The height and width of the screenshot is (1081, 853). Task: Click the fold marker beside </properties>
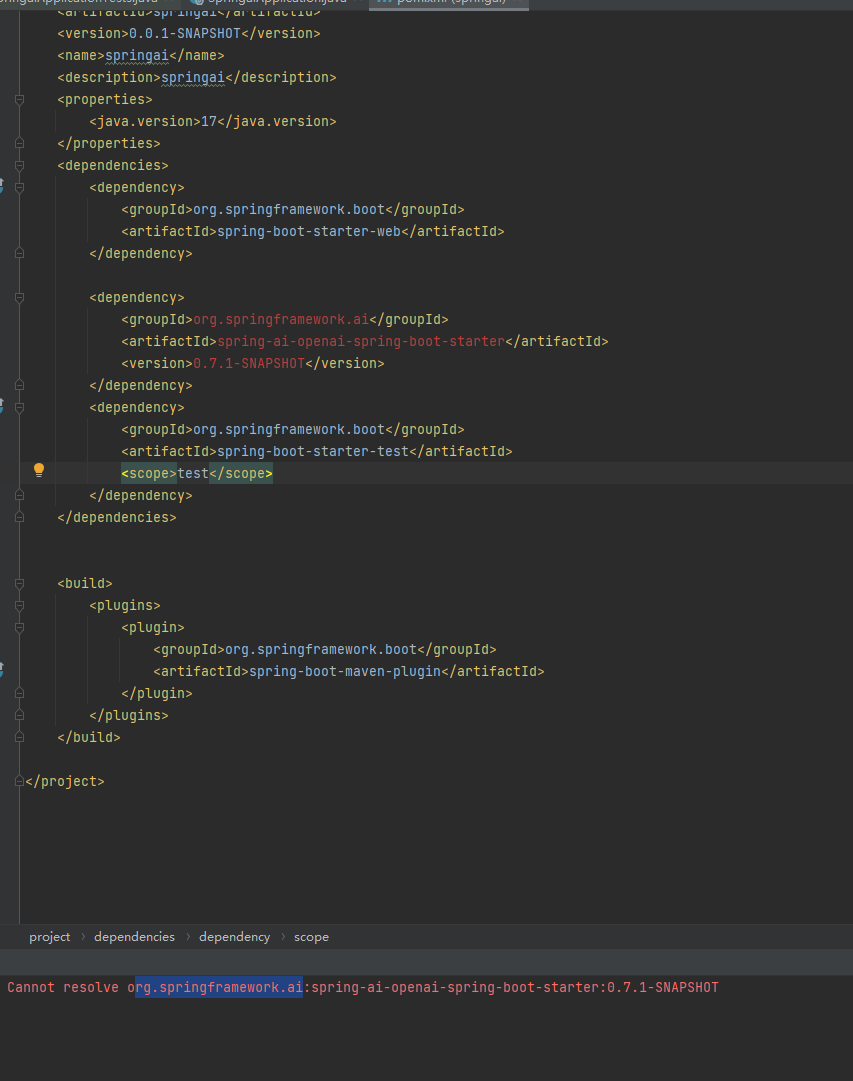pos(19,143)
